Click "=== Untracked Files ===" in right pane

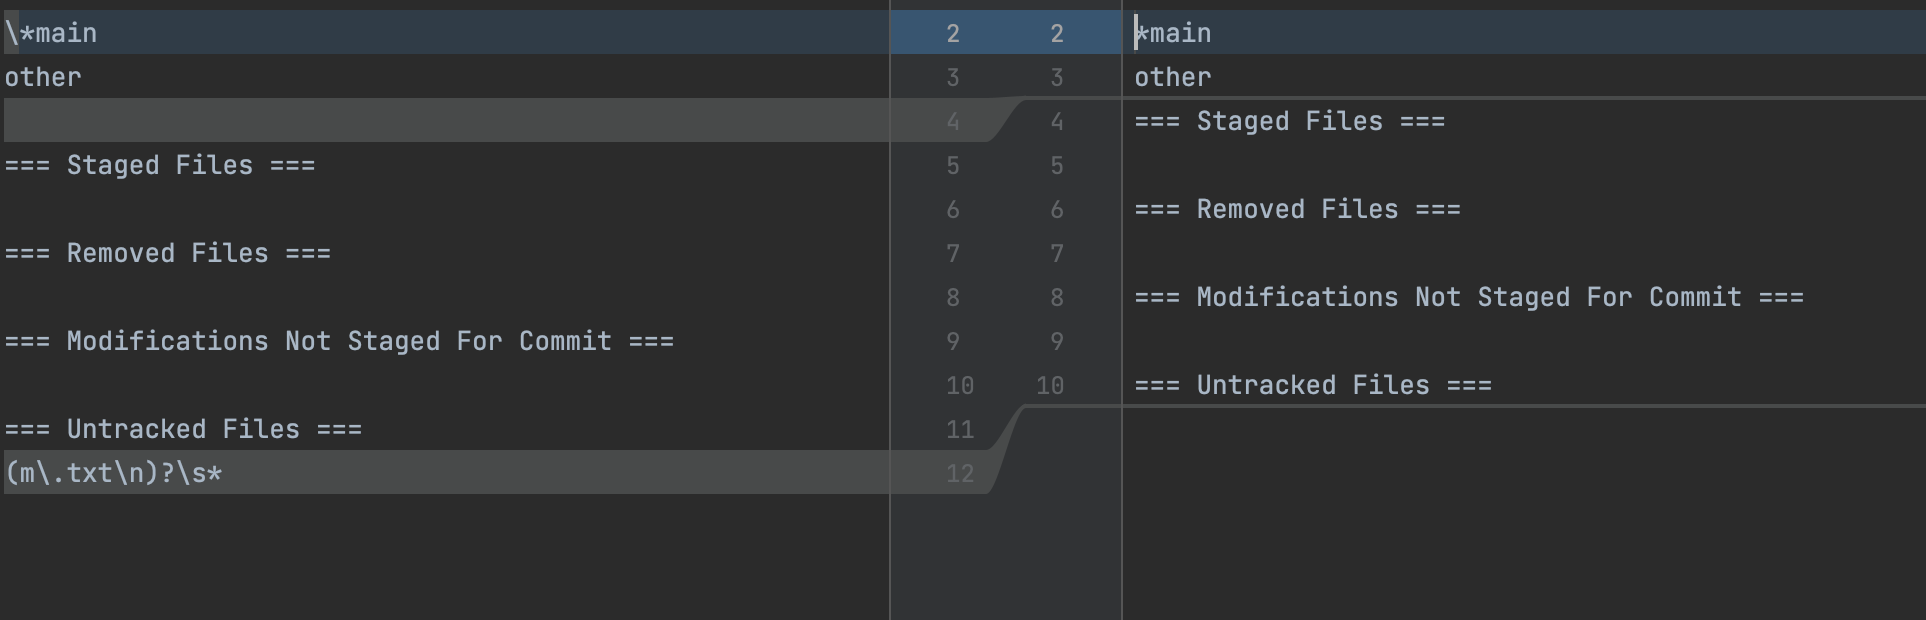[1313, 385]
